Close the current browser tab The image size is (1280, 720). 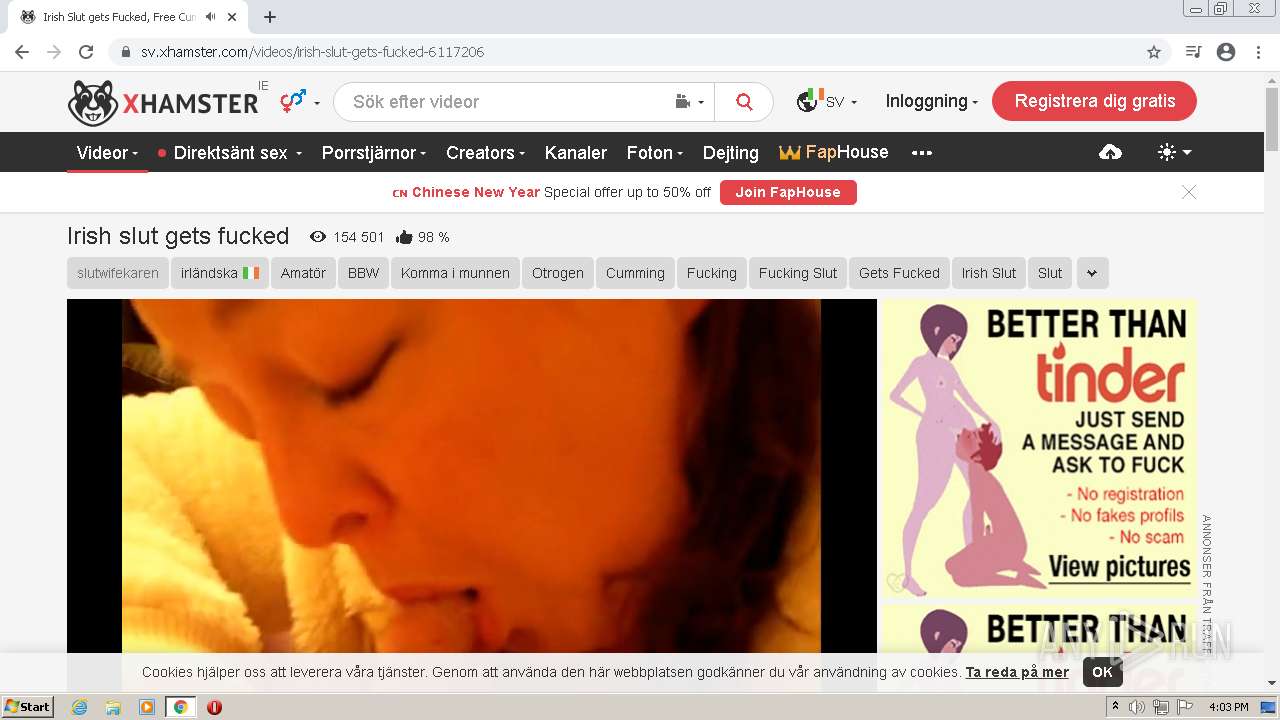point(232,17)
